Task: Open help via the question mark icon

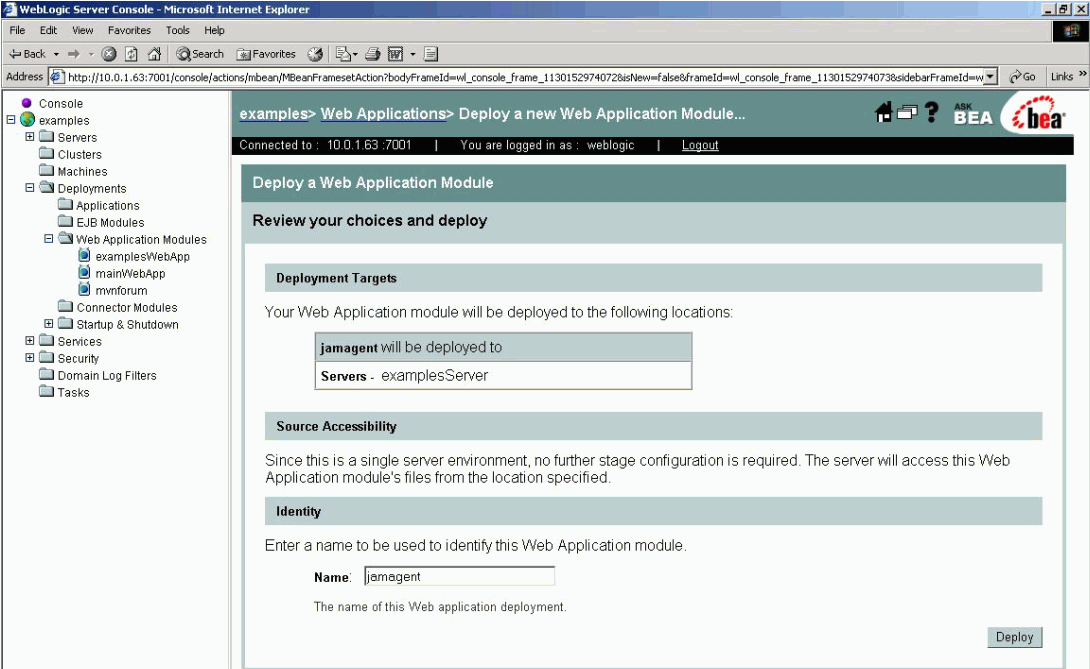Action: click(x=932, y=113)
